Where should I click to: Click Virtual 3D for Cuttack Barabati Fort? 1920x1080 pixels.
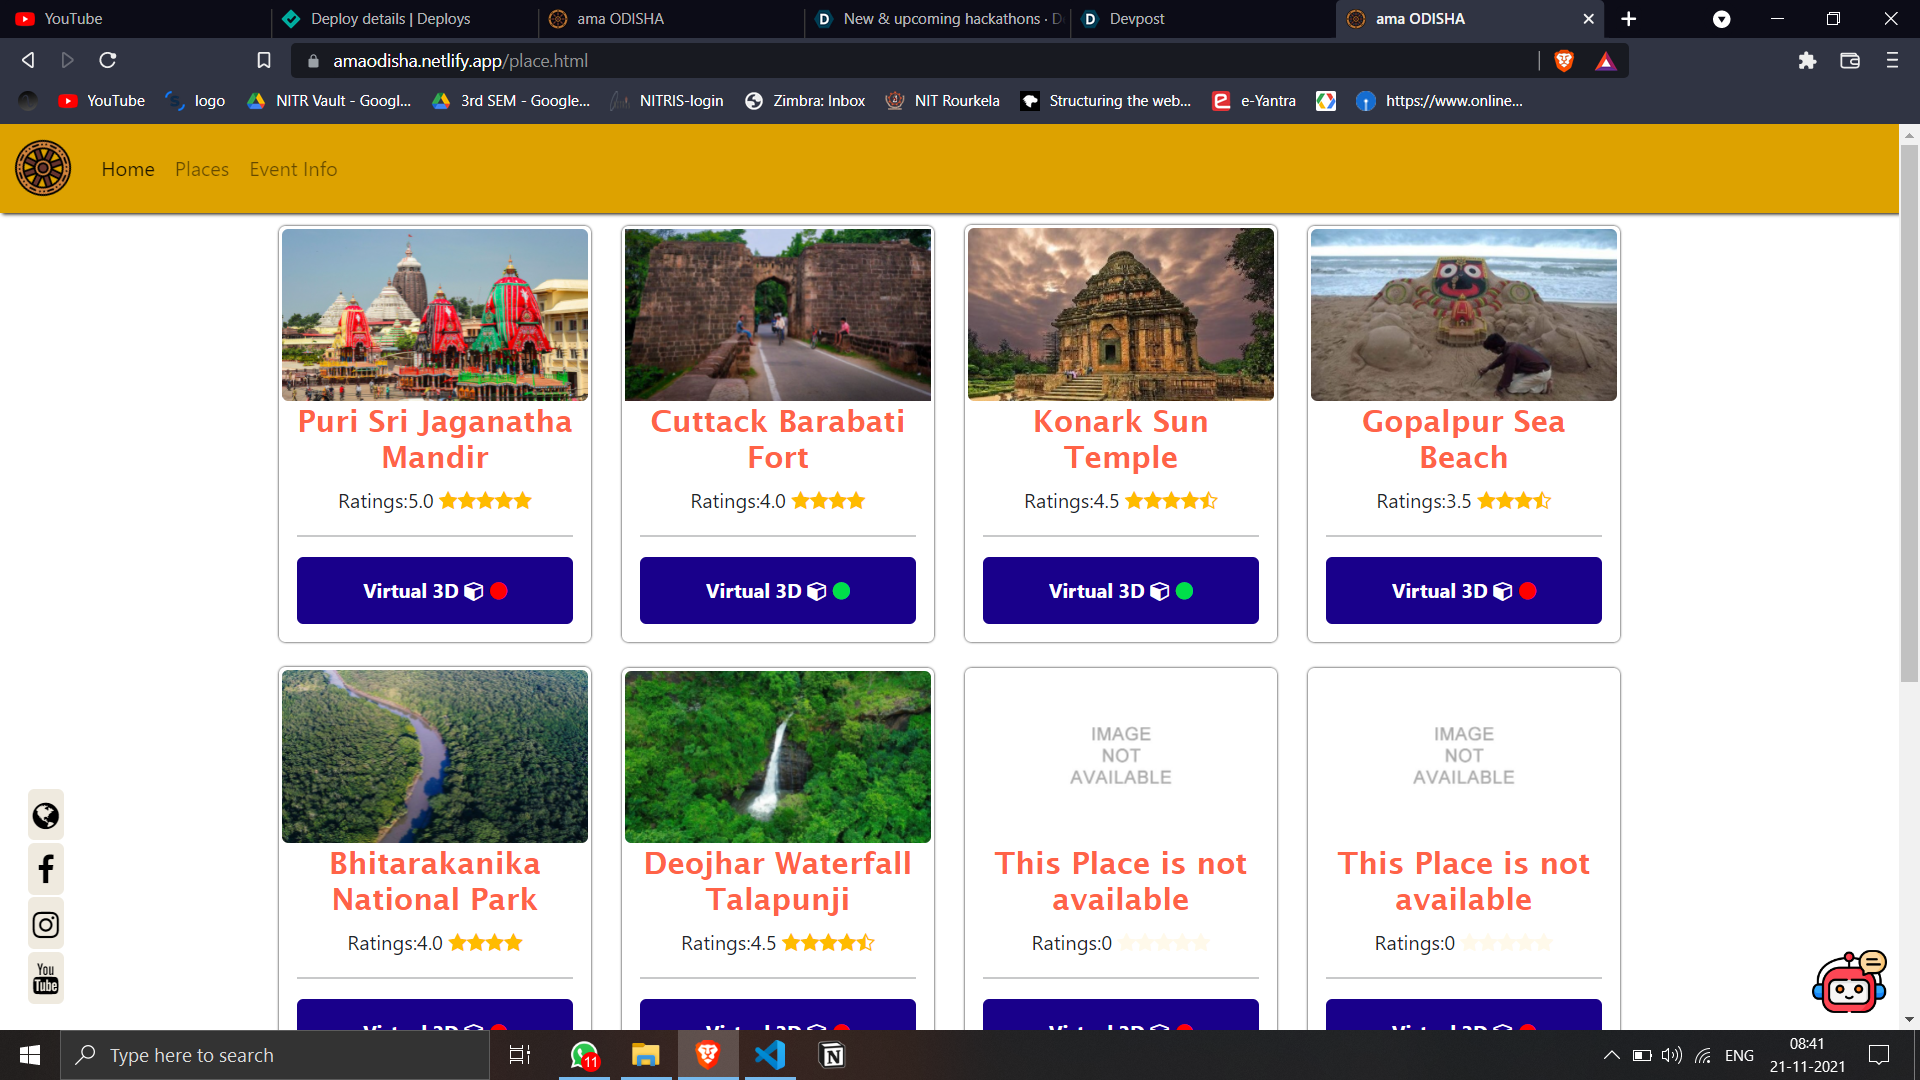coord(777,591)
